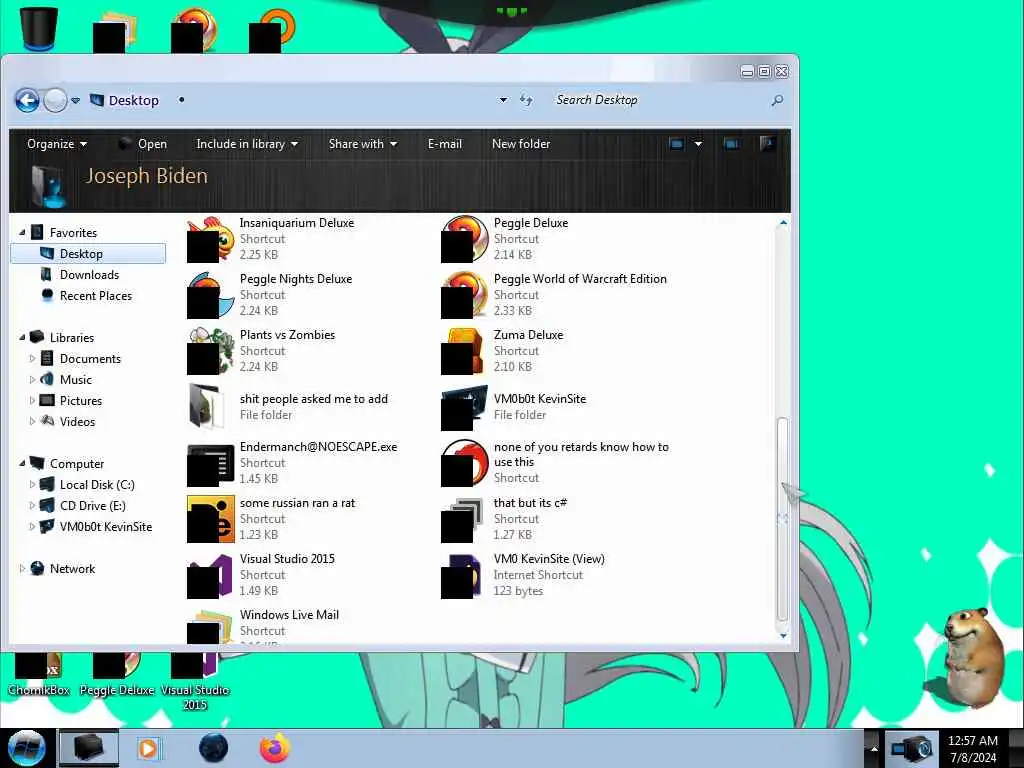Select the 'shit people asked me to add' folder icon
Screen dimensions: 1024x768
click(x=206, y=406)
